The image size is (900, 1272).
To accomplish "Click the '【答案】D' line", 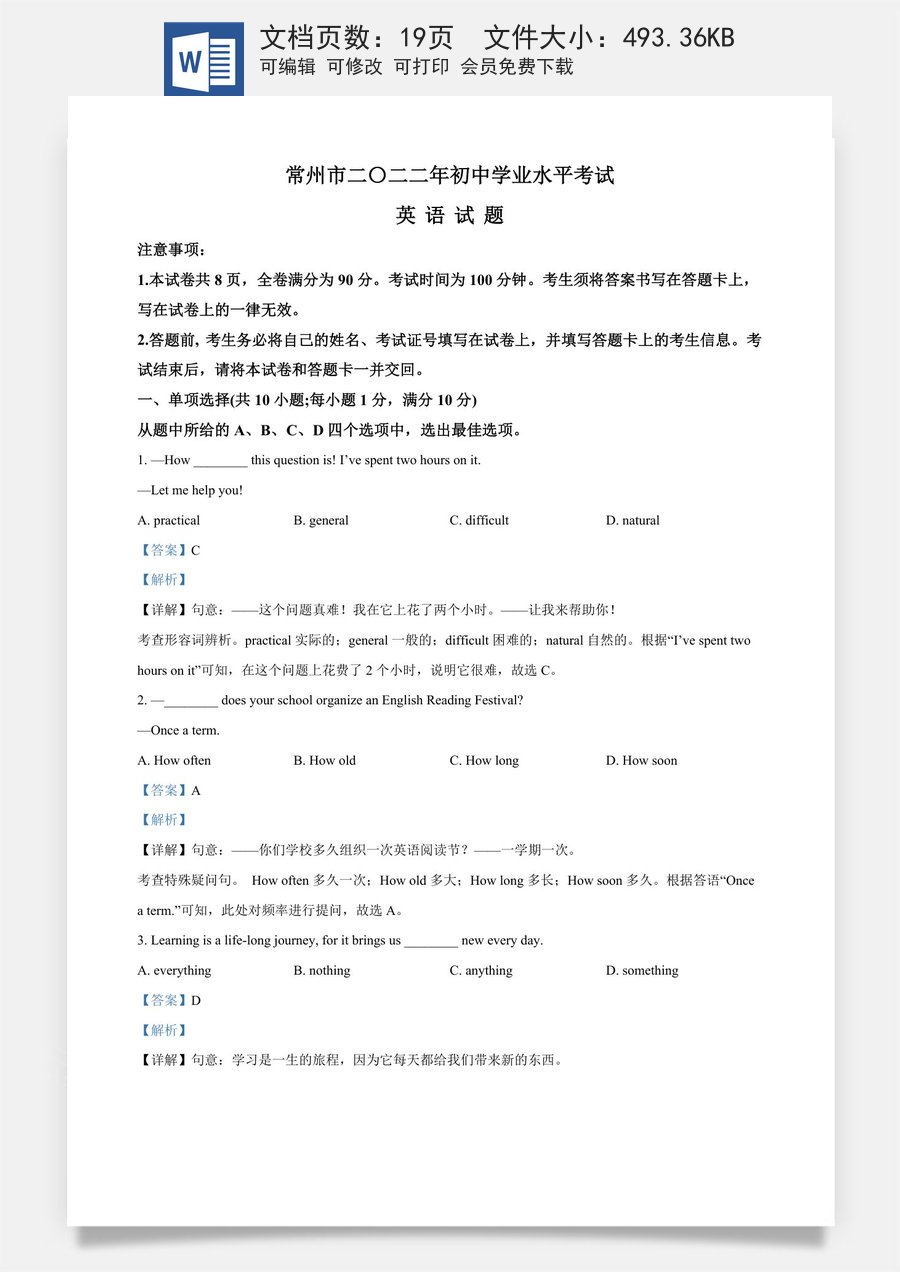I will (169, 1000).
